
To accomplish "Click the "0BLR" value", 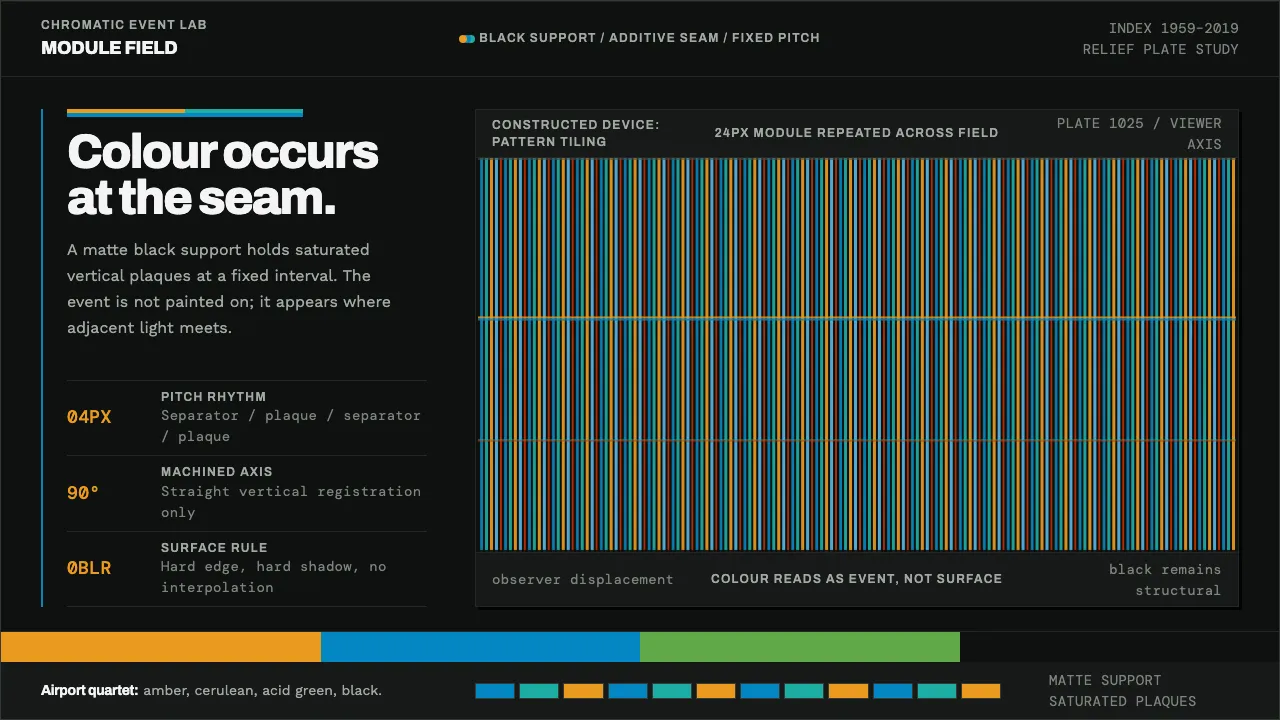I will coord(89,568).
